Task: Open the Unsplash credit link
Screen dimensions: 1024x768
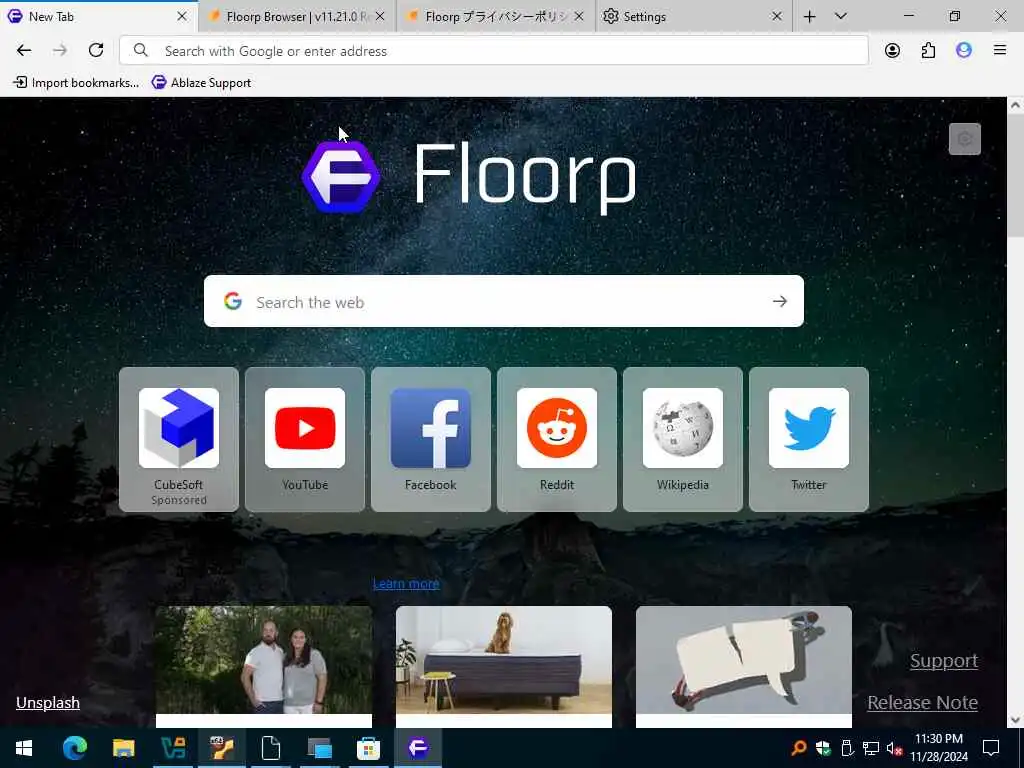Action: click(48, 703)
